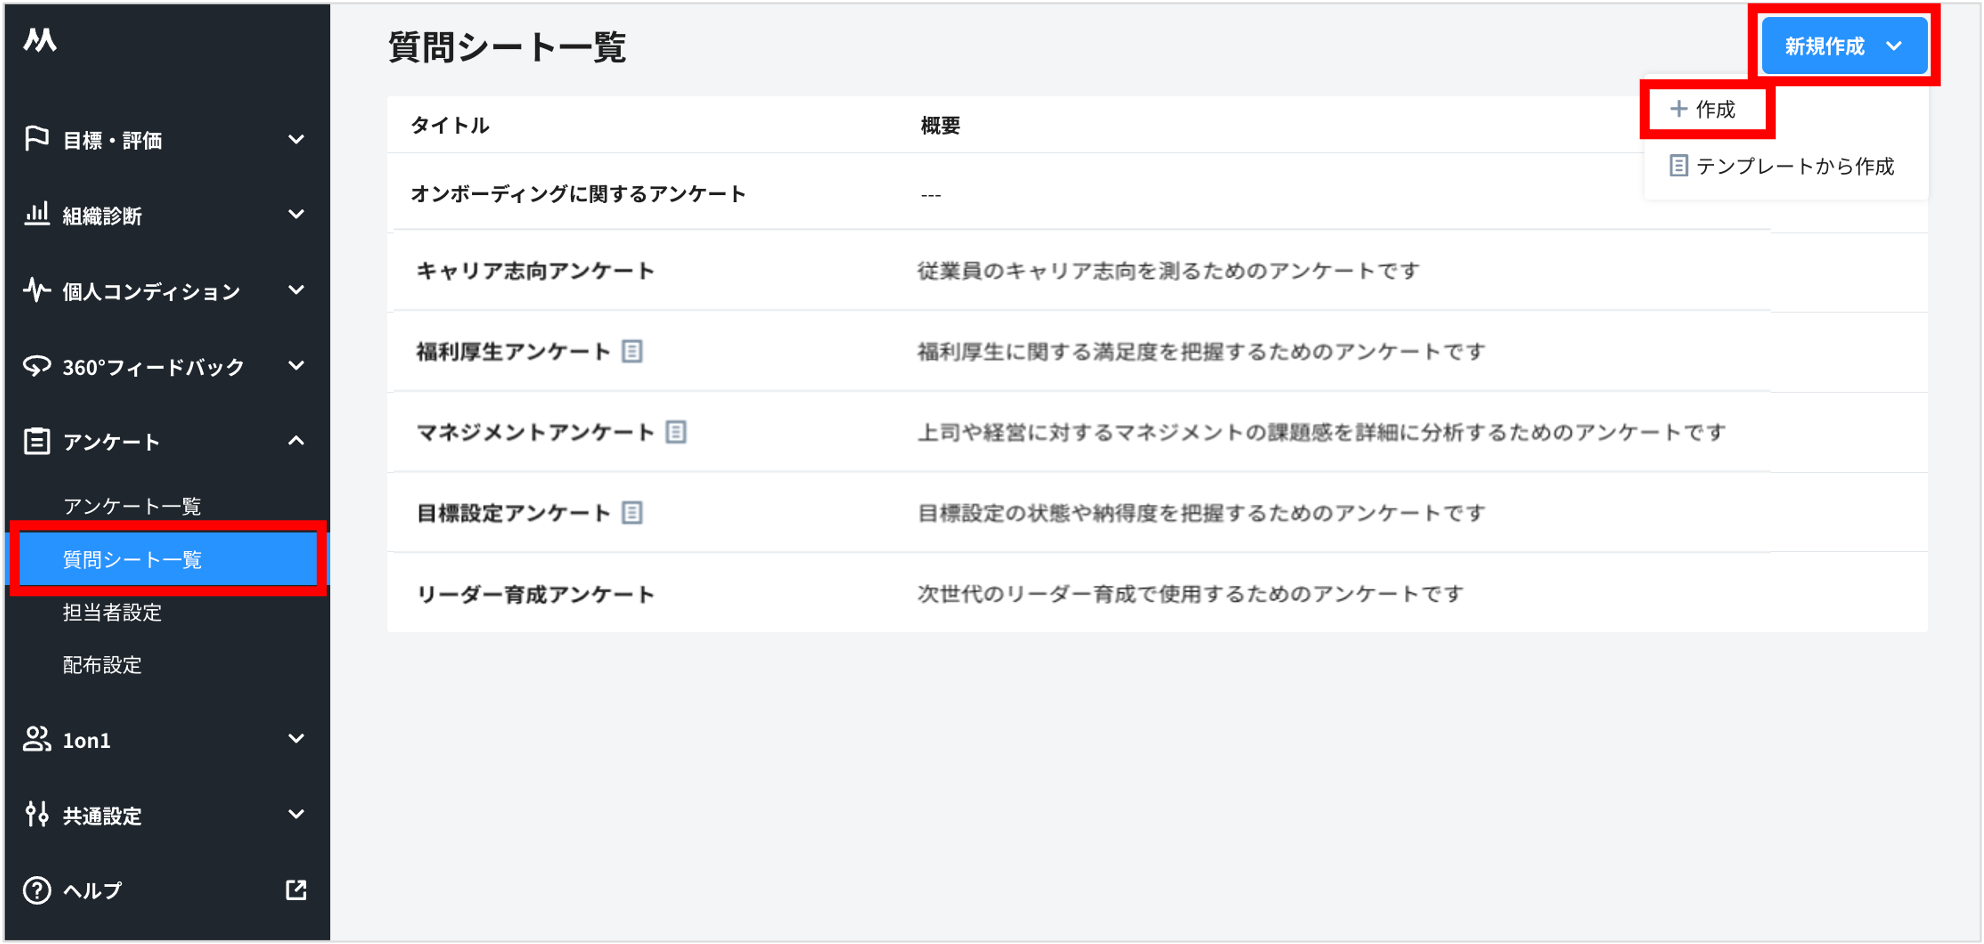1984x944 pixels.
Task: Open the document icon beside 福利厚生アンケート
Action: click(633, 351)
